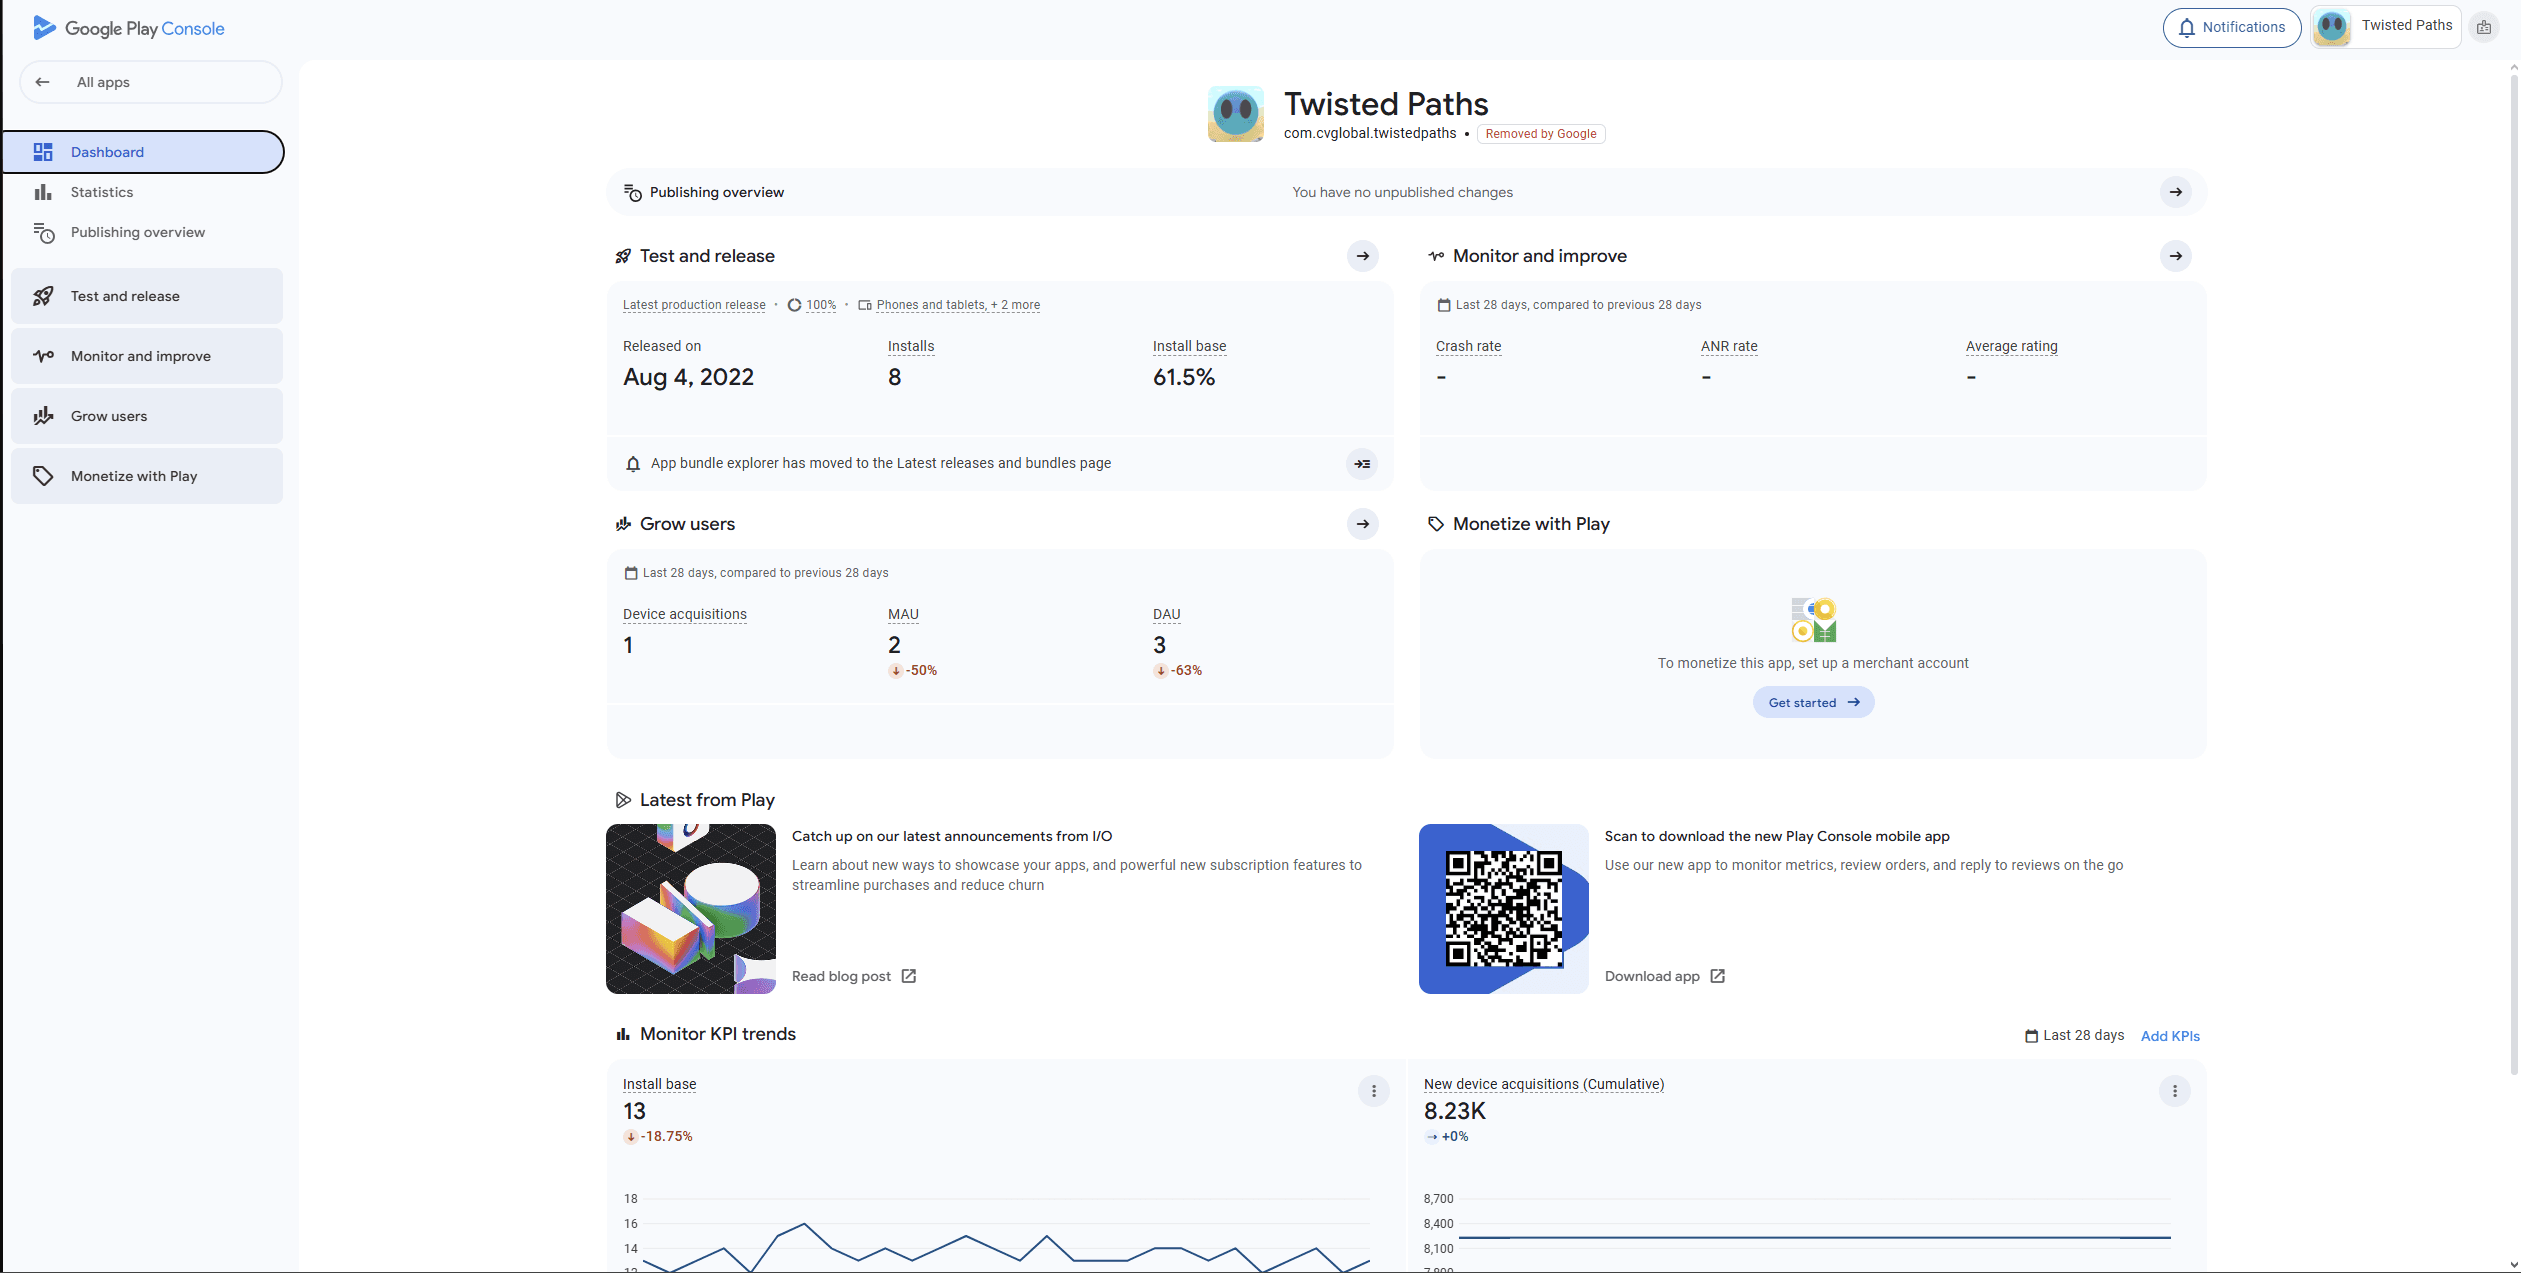Click the All apps back arrow
The width and height of the screenshot is (2521, 1273).
pyautogui.click(x=42, y=82)
